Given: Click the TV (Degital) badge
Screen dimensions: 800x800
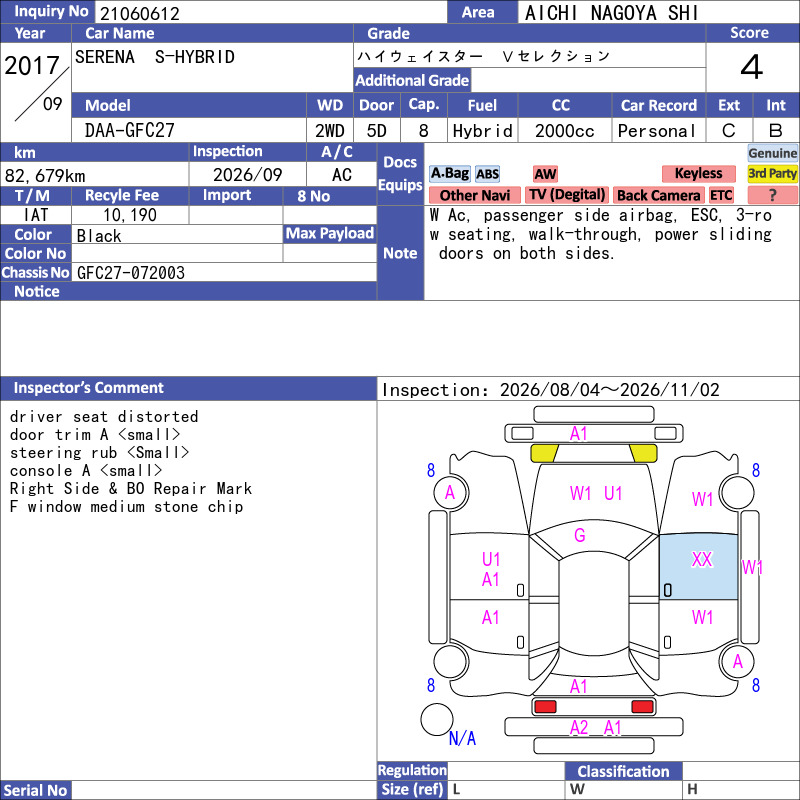Looking at the screenshot, I should tap(567, 195).
